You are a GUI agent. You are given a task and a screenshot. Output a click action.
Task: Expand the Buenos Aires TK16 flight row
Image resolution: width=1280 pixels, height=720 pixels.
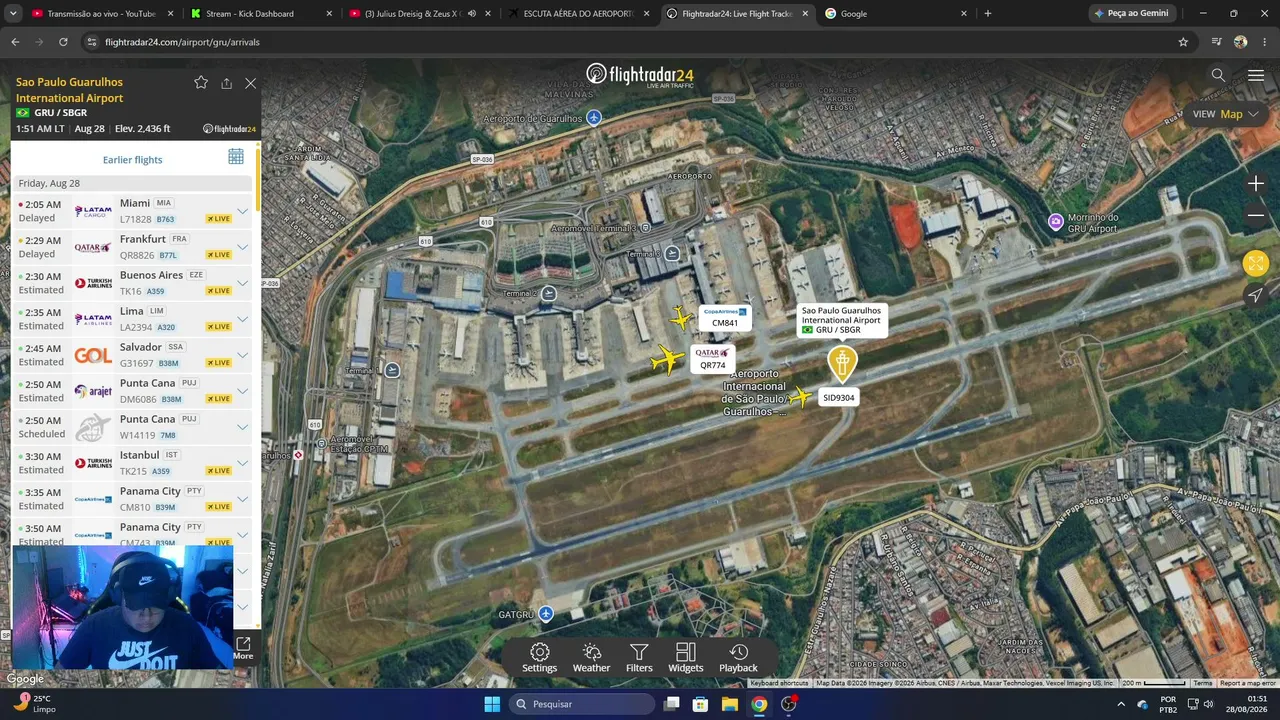pyautogui.click(x=242, y=283)
